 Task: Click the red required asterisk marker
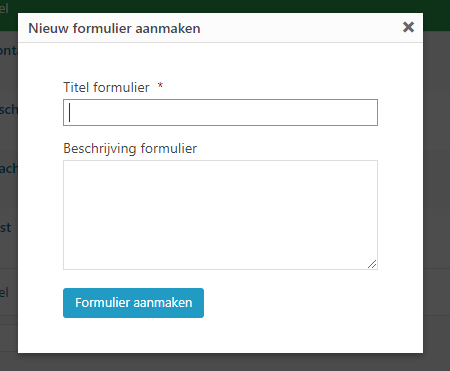pyautogui.click(x=160, y=86)
